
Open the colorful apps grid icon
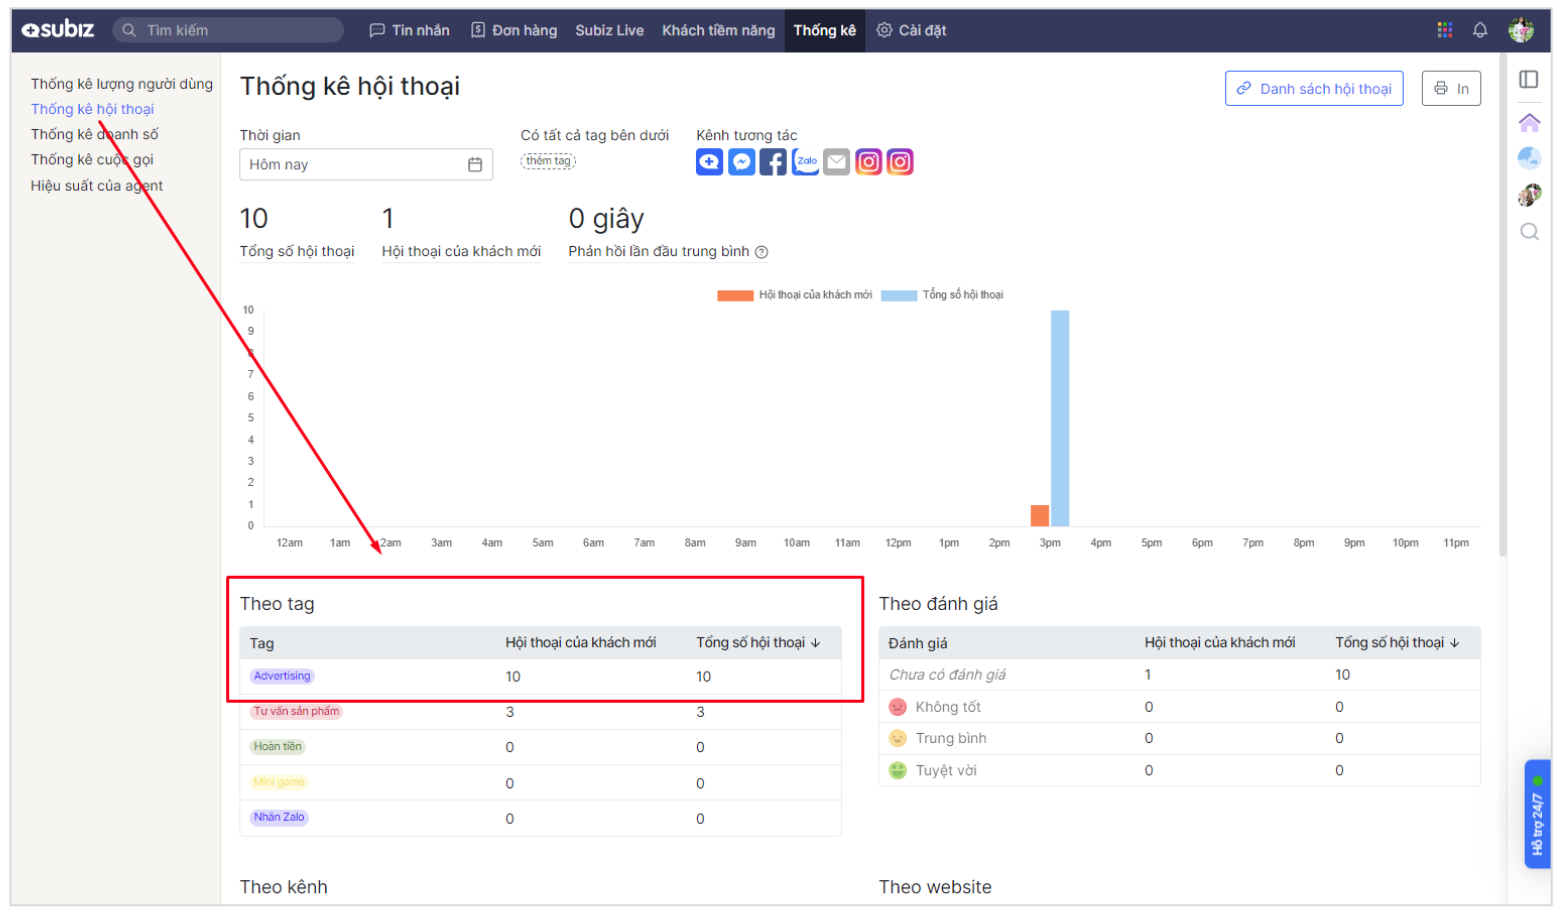click(1444, 30)
